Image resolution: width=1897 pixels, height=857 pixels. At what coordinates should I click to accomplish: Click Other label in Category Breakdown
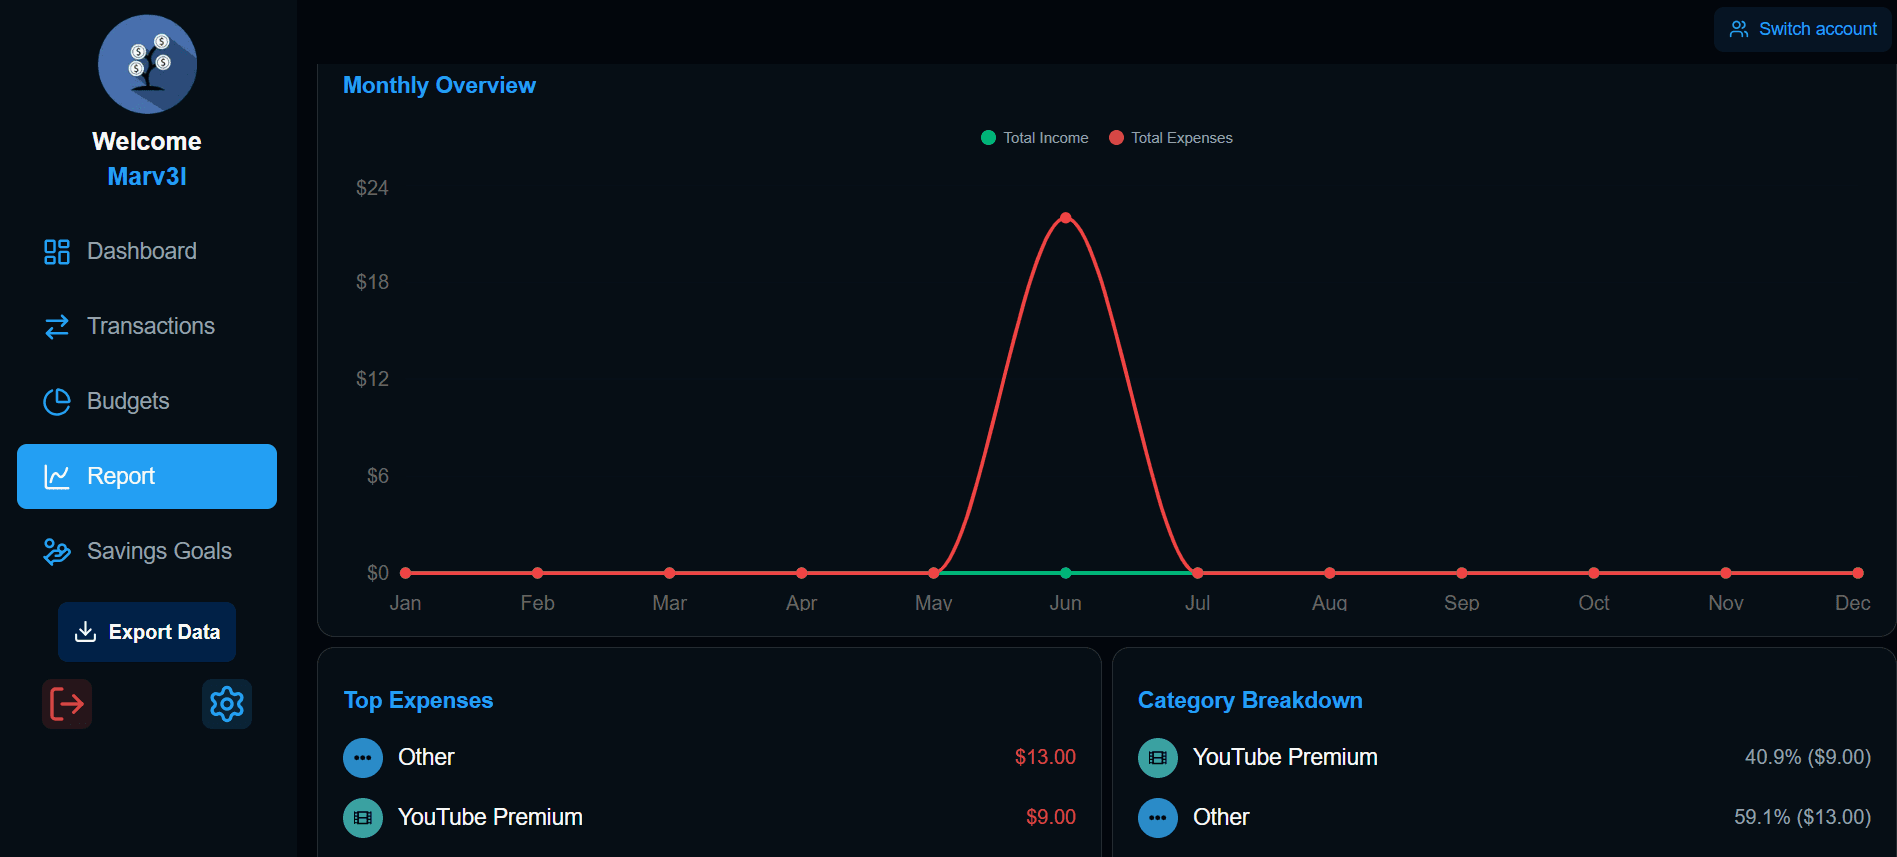pyautogui.click(x=1221, y=817)
